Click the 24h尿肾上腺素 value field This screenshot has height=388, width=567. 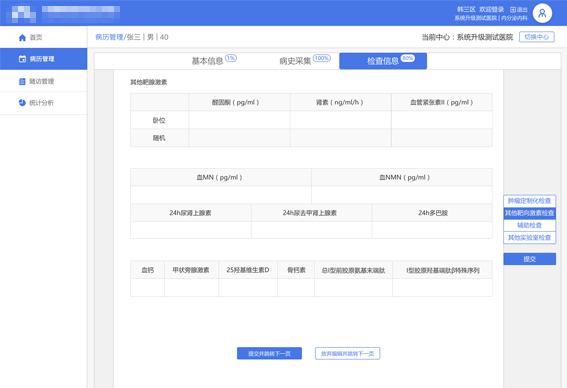pos(191,230)
